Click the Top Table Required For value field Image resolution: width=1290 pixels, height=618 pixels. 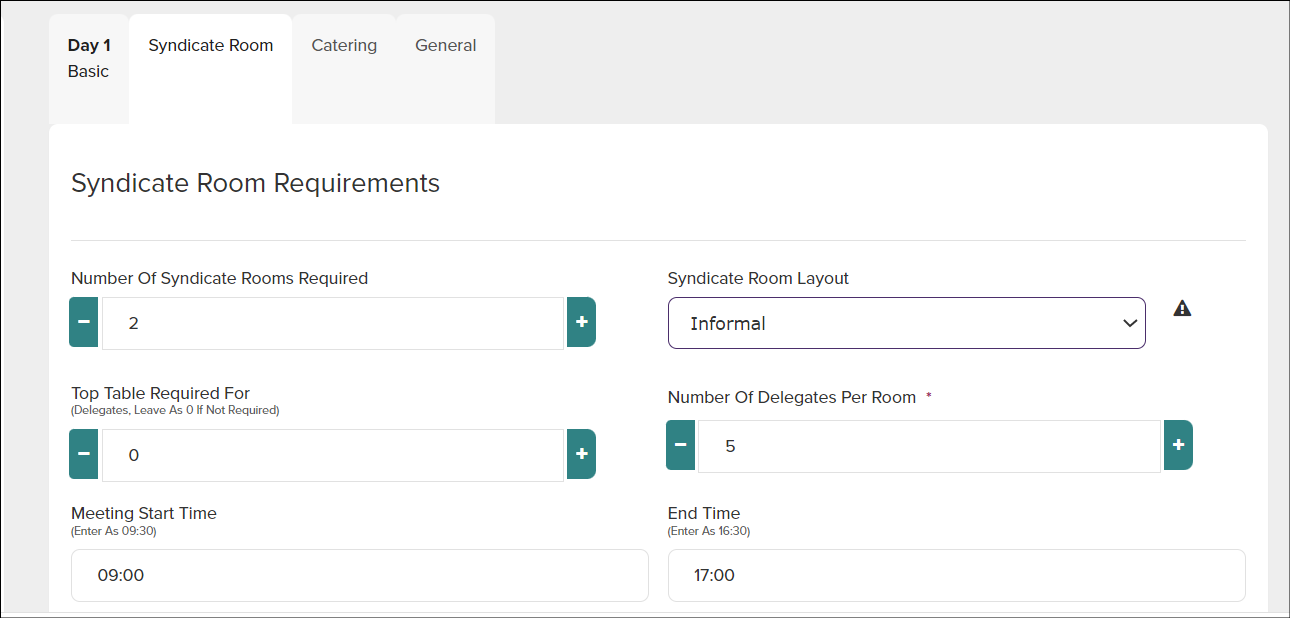tap(333, 455)
